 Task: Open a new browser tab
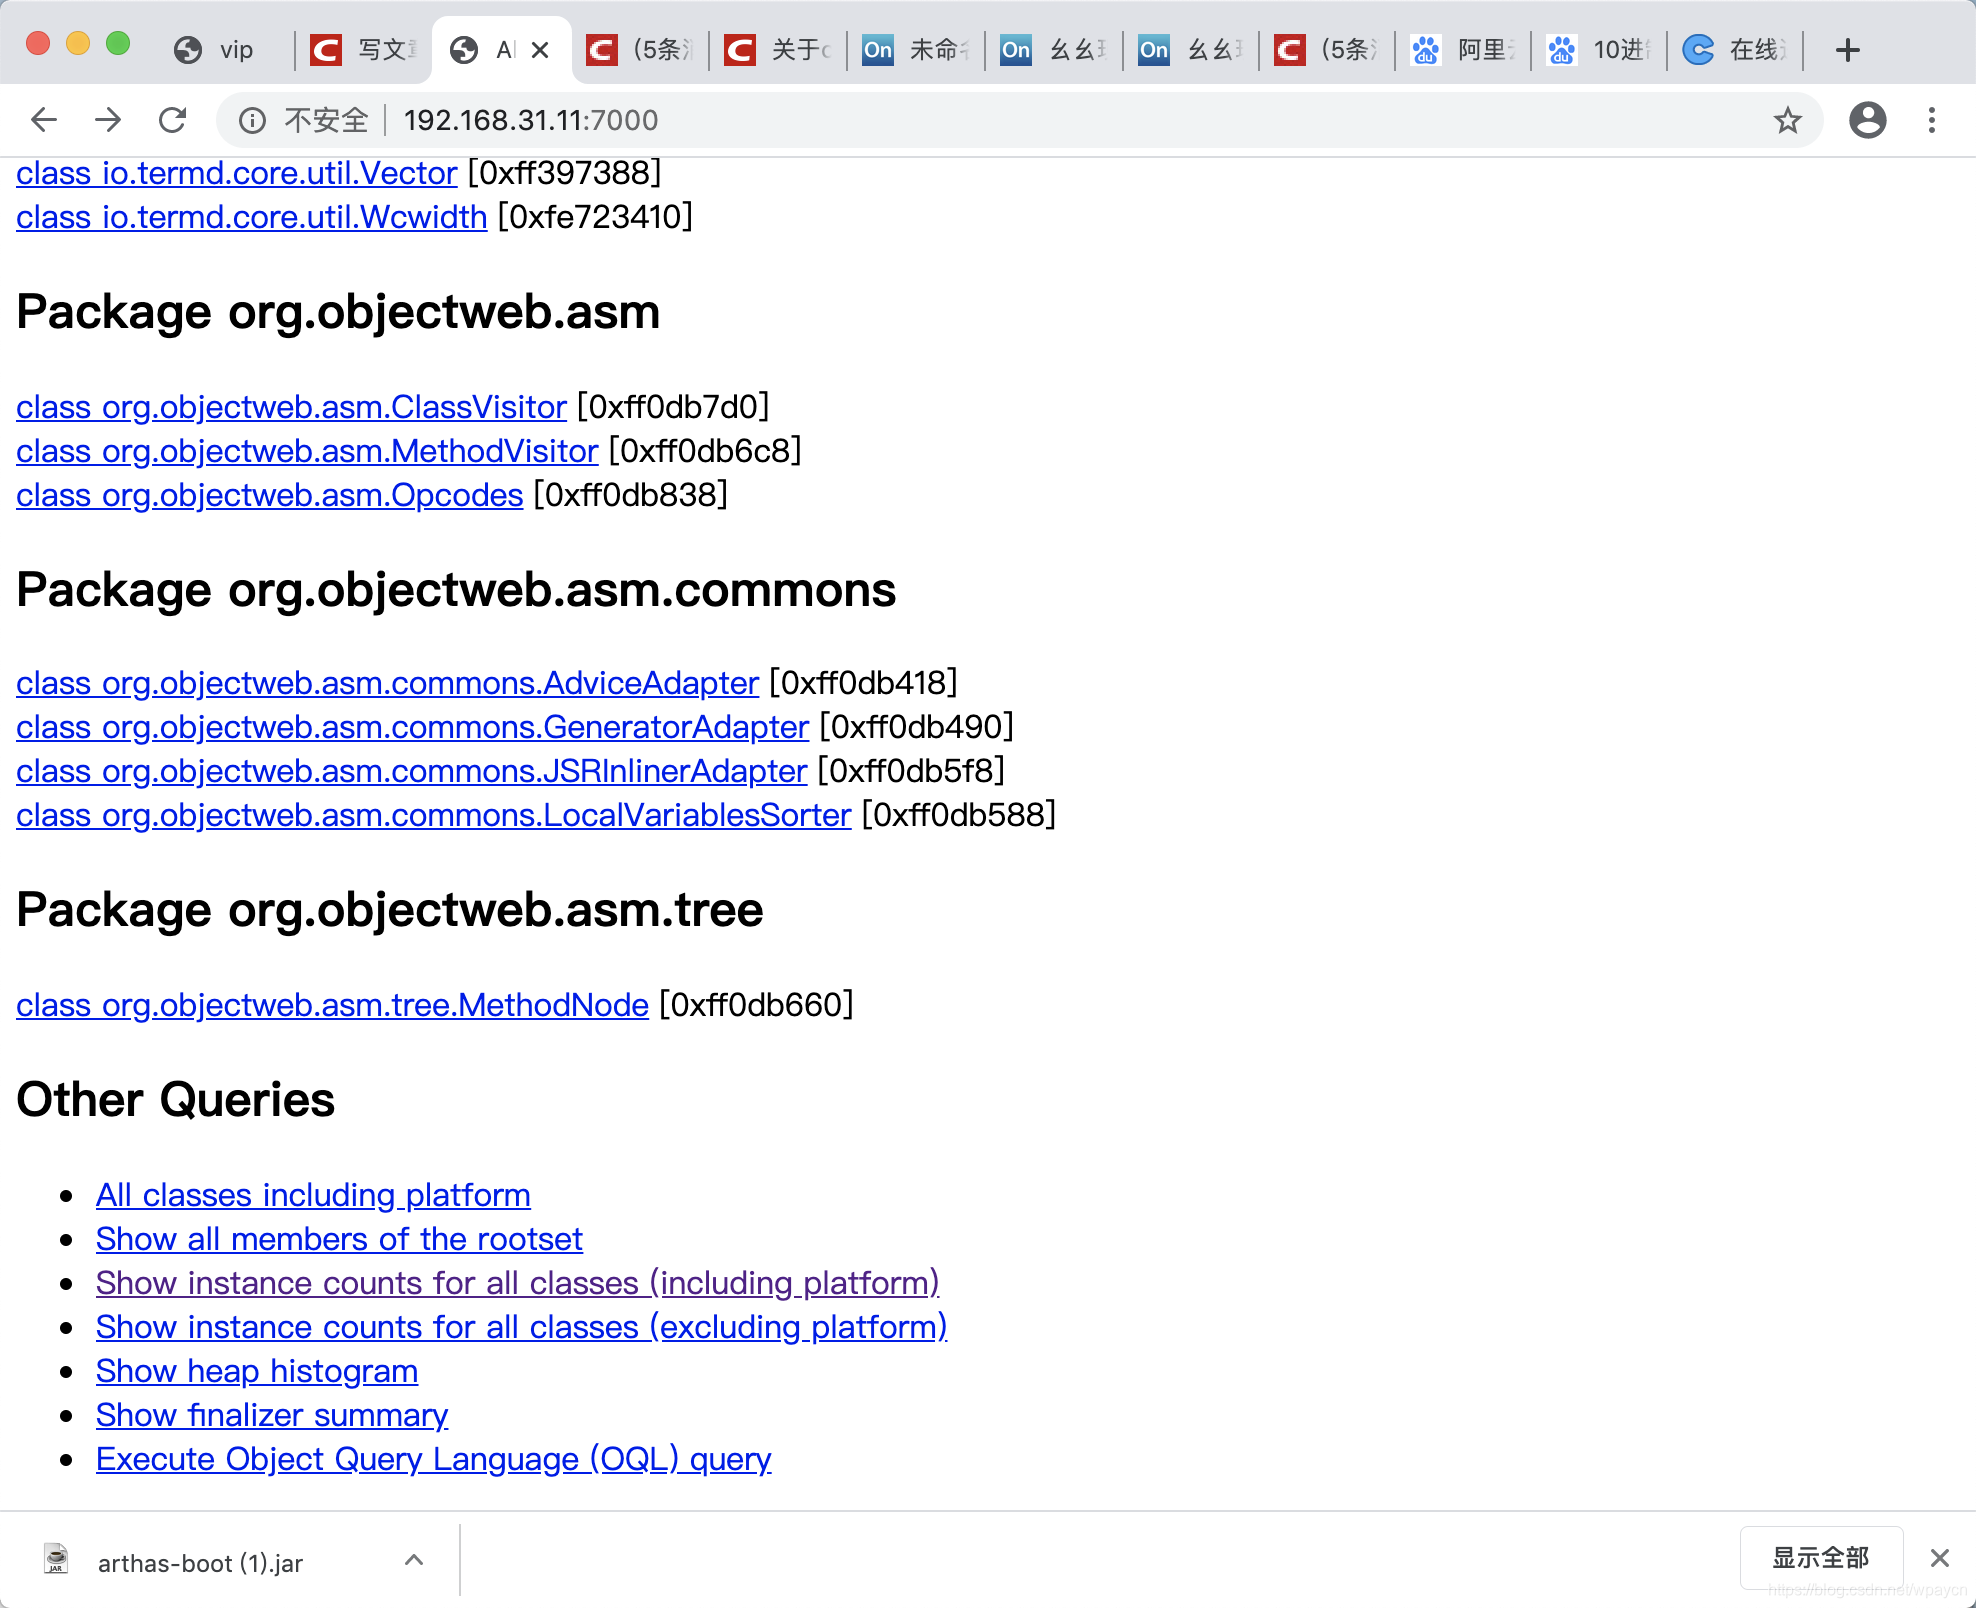coord(1848,50)
